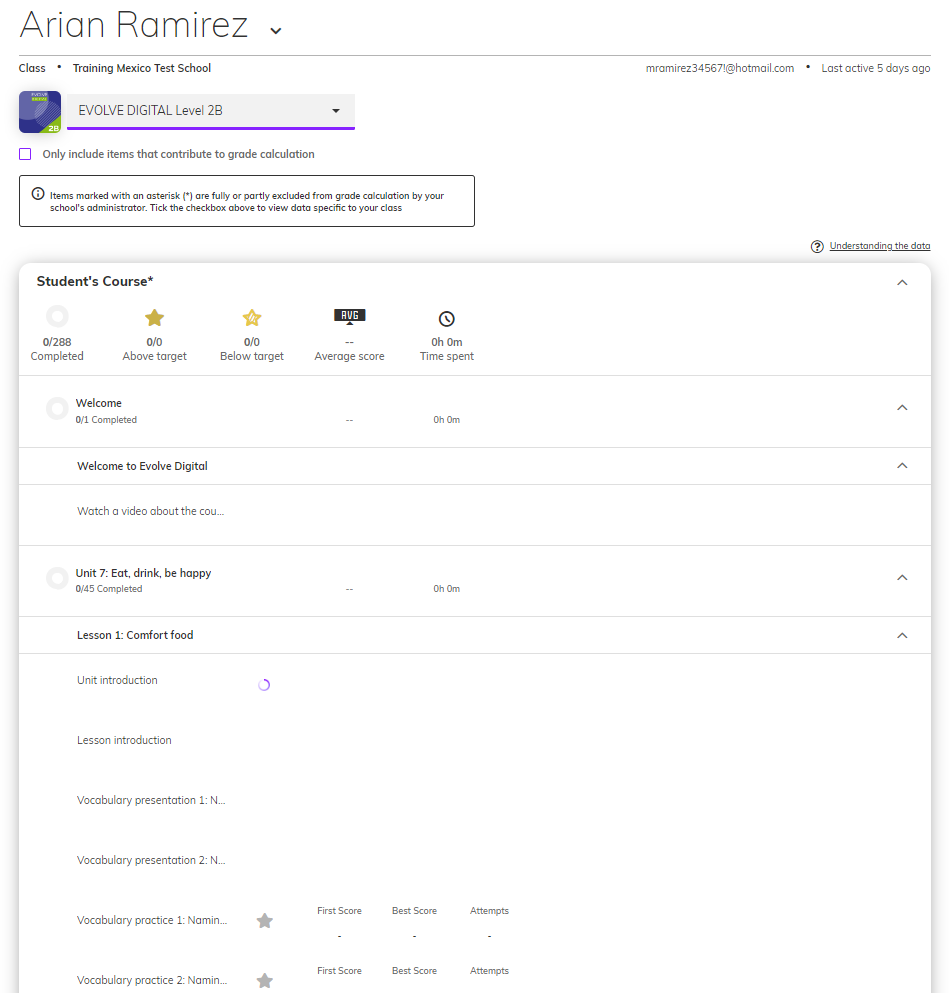This screenshot has width=949, height=993.
Task: Select Vocabulary presentation 1 item
Action: pos(151,800)
